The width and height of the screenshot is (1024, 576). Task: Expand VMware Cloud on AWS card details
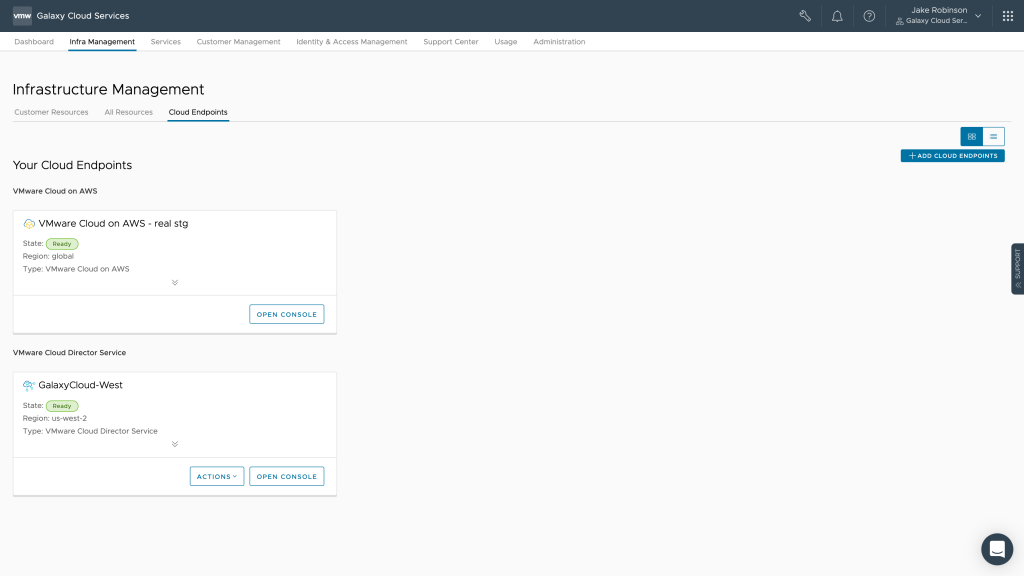pos(175,283)
